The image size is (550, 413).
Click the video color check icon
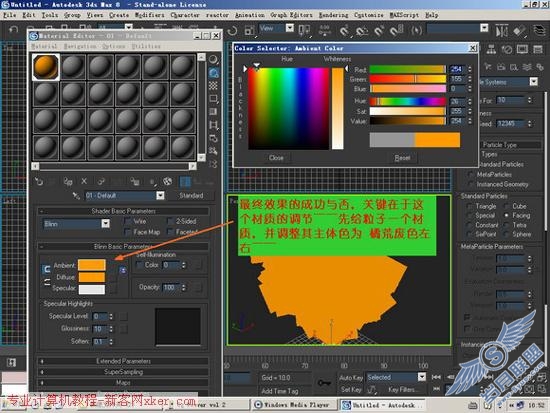click(x=213, y=112)
